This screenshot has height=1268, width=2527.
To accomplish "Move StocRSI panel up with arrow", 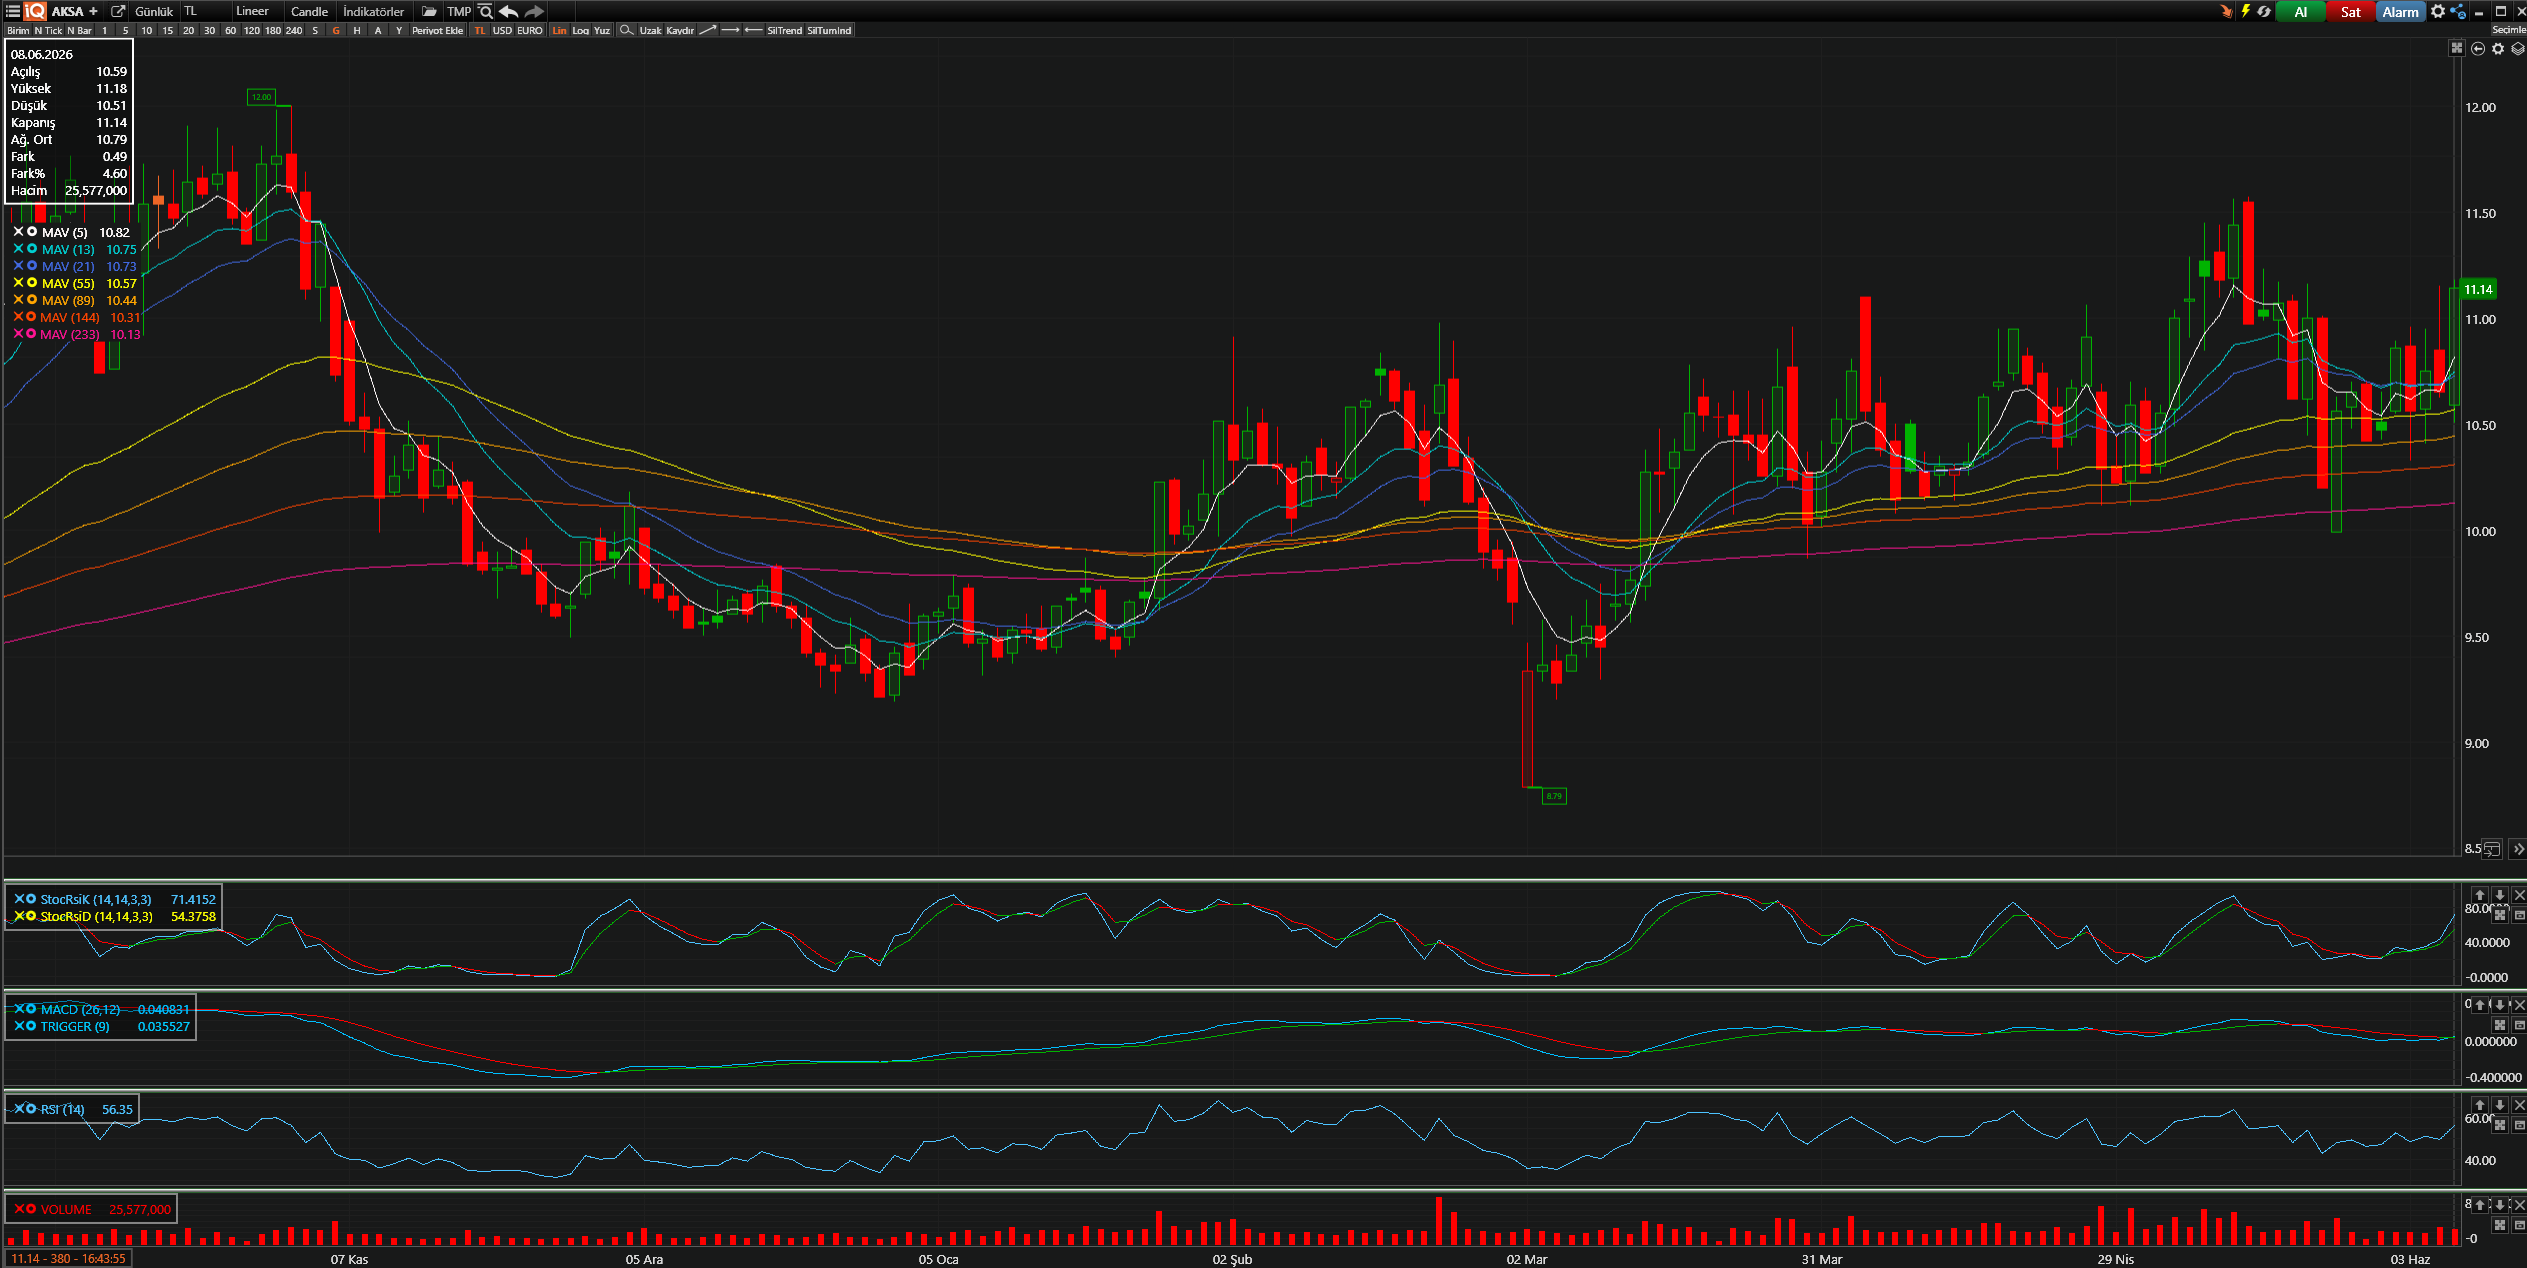I will [x=2479, y=895].
